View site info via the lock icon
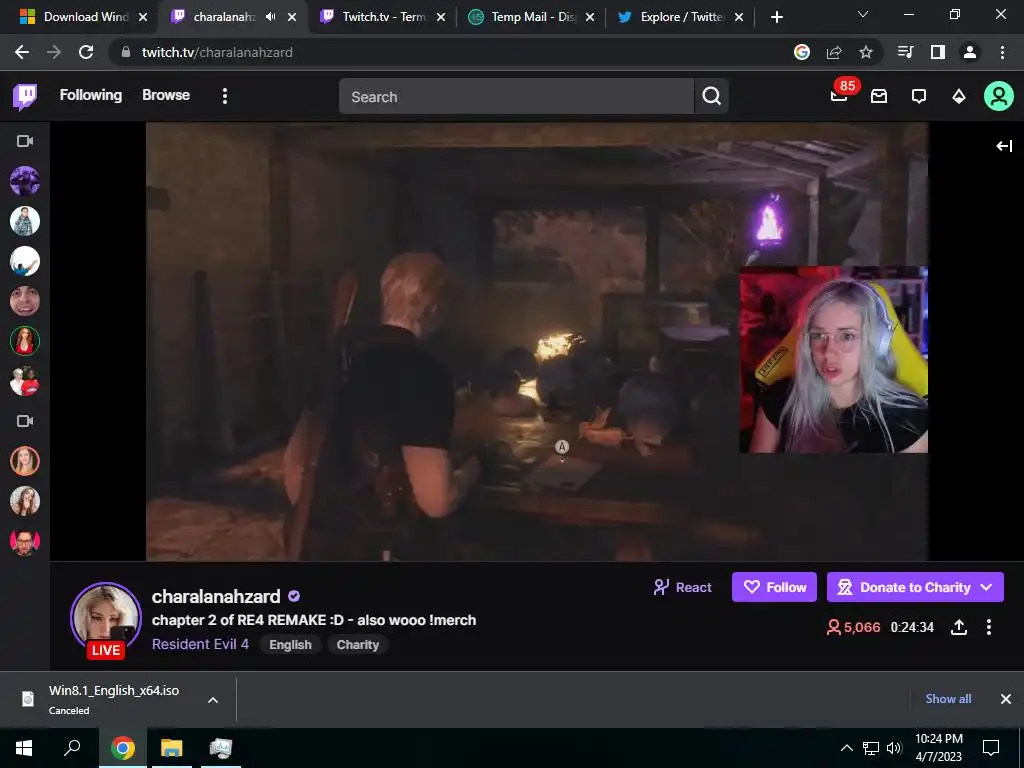The width and height of the screenshot is (1024, 768). pyautogui.click(x=125, y=52)
